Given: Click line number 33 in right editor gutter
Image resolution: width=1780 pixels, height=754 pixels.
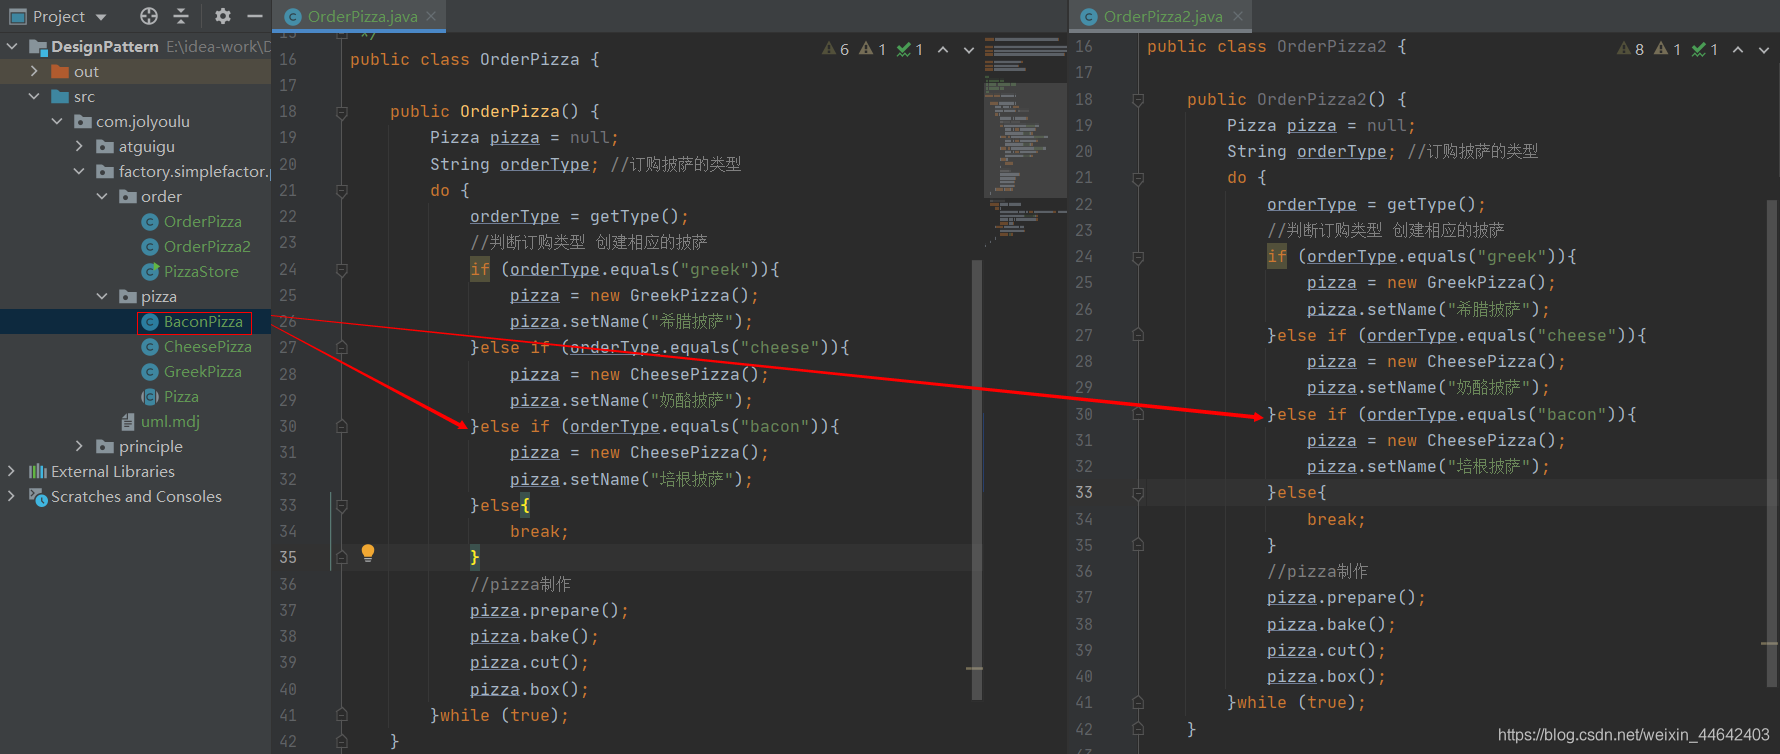Looking at the screenshot, I should coord(1084,492).
